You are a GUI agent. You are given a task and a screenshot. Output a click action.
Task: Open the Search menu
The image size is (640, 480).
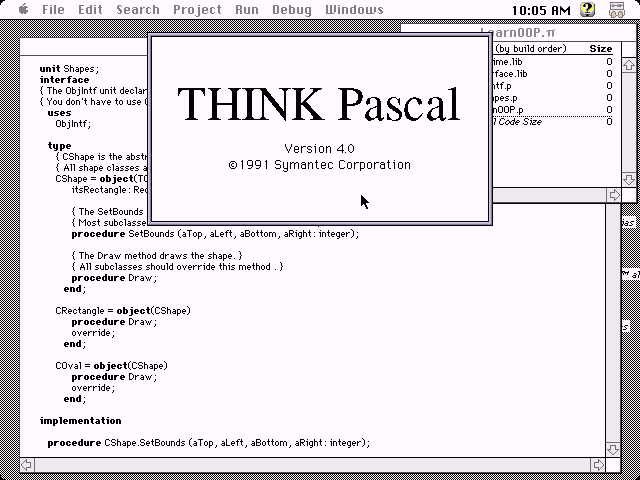[138, 9]
